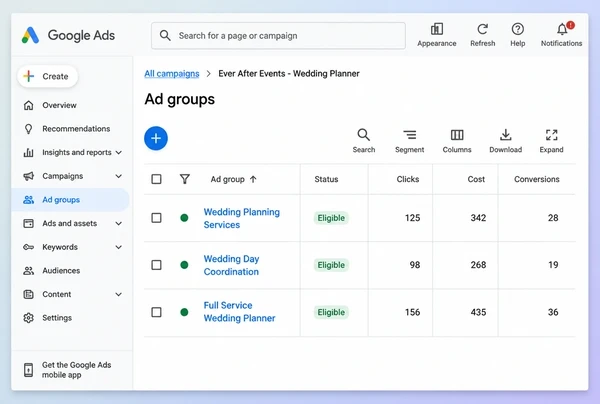Click green status dot for Full Service Wedding Planner
The image size is (600, 404).
pos(184,312)
